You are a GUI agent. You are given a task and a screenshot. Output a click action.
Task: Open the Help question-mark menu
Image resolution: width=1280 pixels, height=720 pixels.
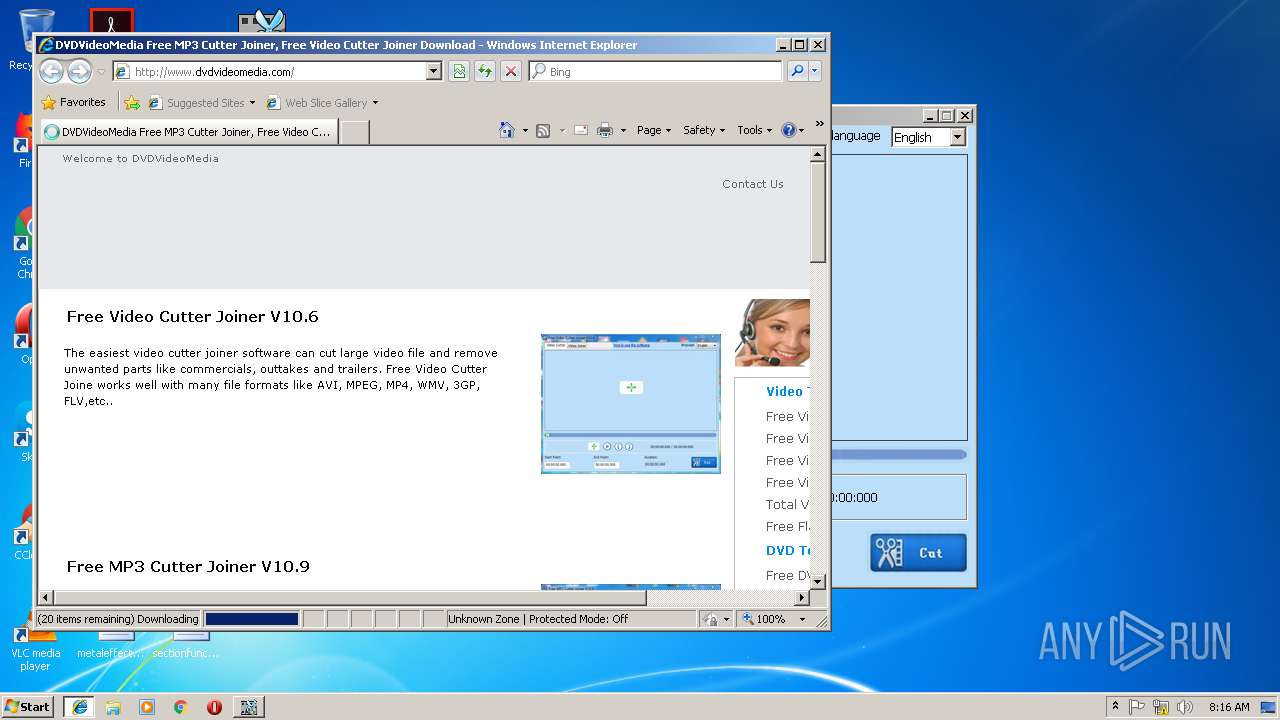coord(792,130)
